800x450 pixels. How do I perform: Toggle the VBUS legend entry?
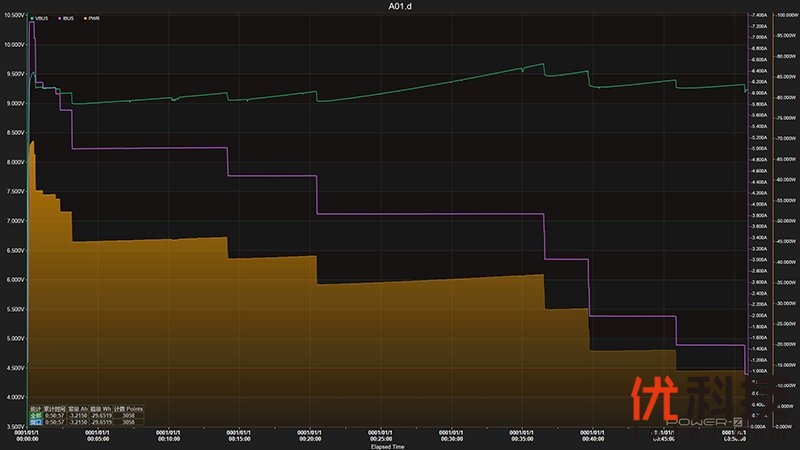[x=41, y=18]
